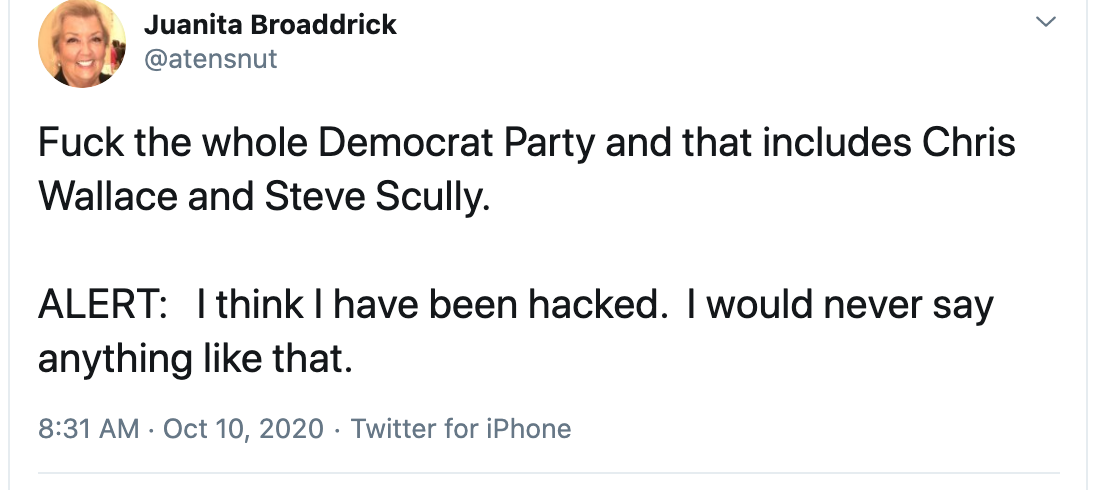
Task: Click the Oct 10, 2020 date
Action: click(243, 429)
